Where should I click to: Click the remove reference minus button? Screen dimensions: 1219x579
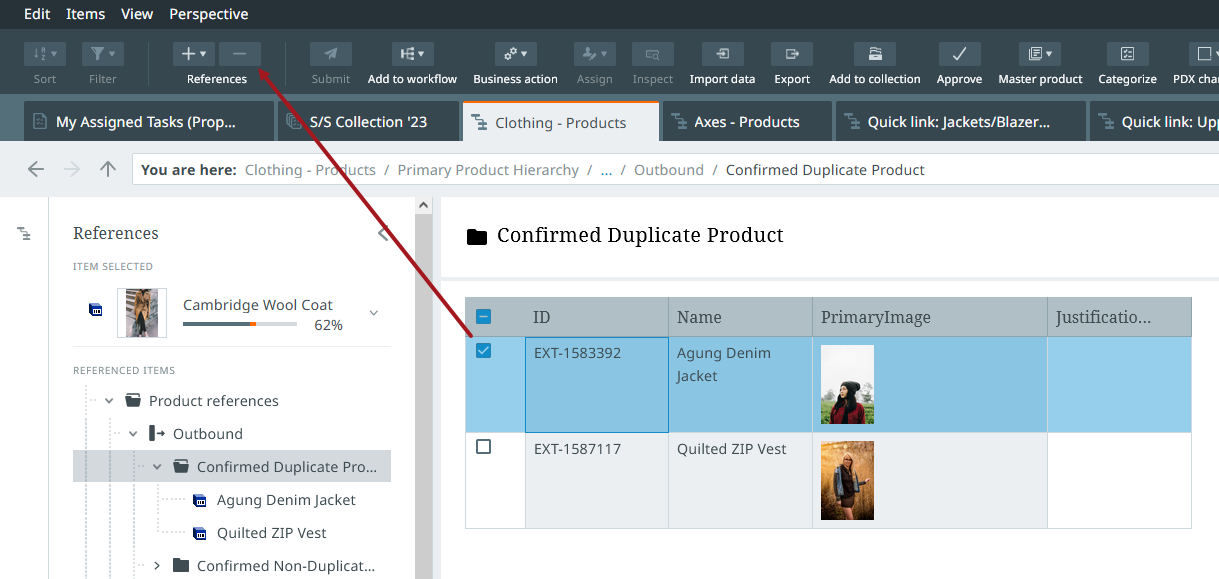coord(240,54)
